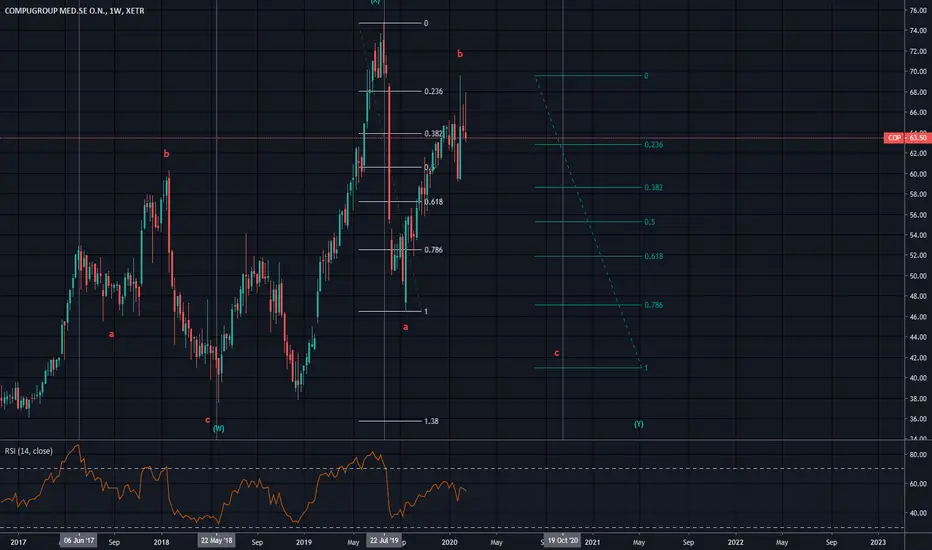Select projected red wave c label near 2021

pos(556,353)
